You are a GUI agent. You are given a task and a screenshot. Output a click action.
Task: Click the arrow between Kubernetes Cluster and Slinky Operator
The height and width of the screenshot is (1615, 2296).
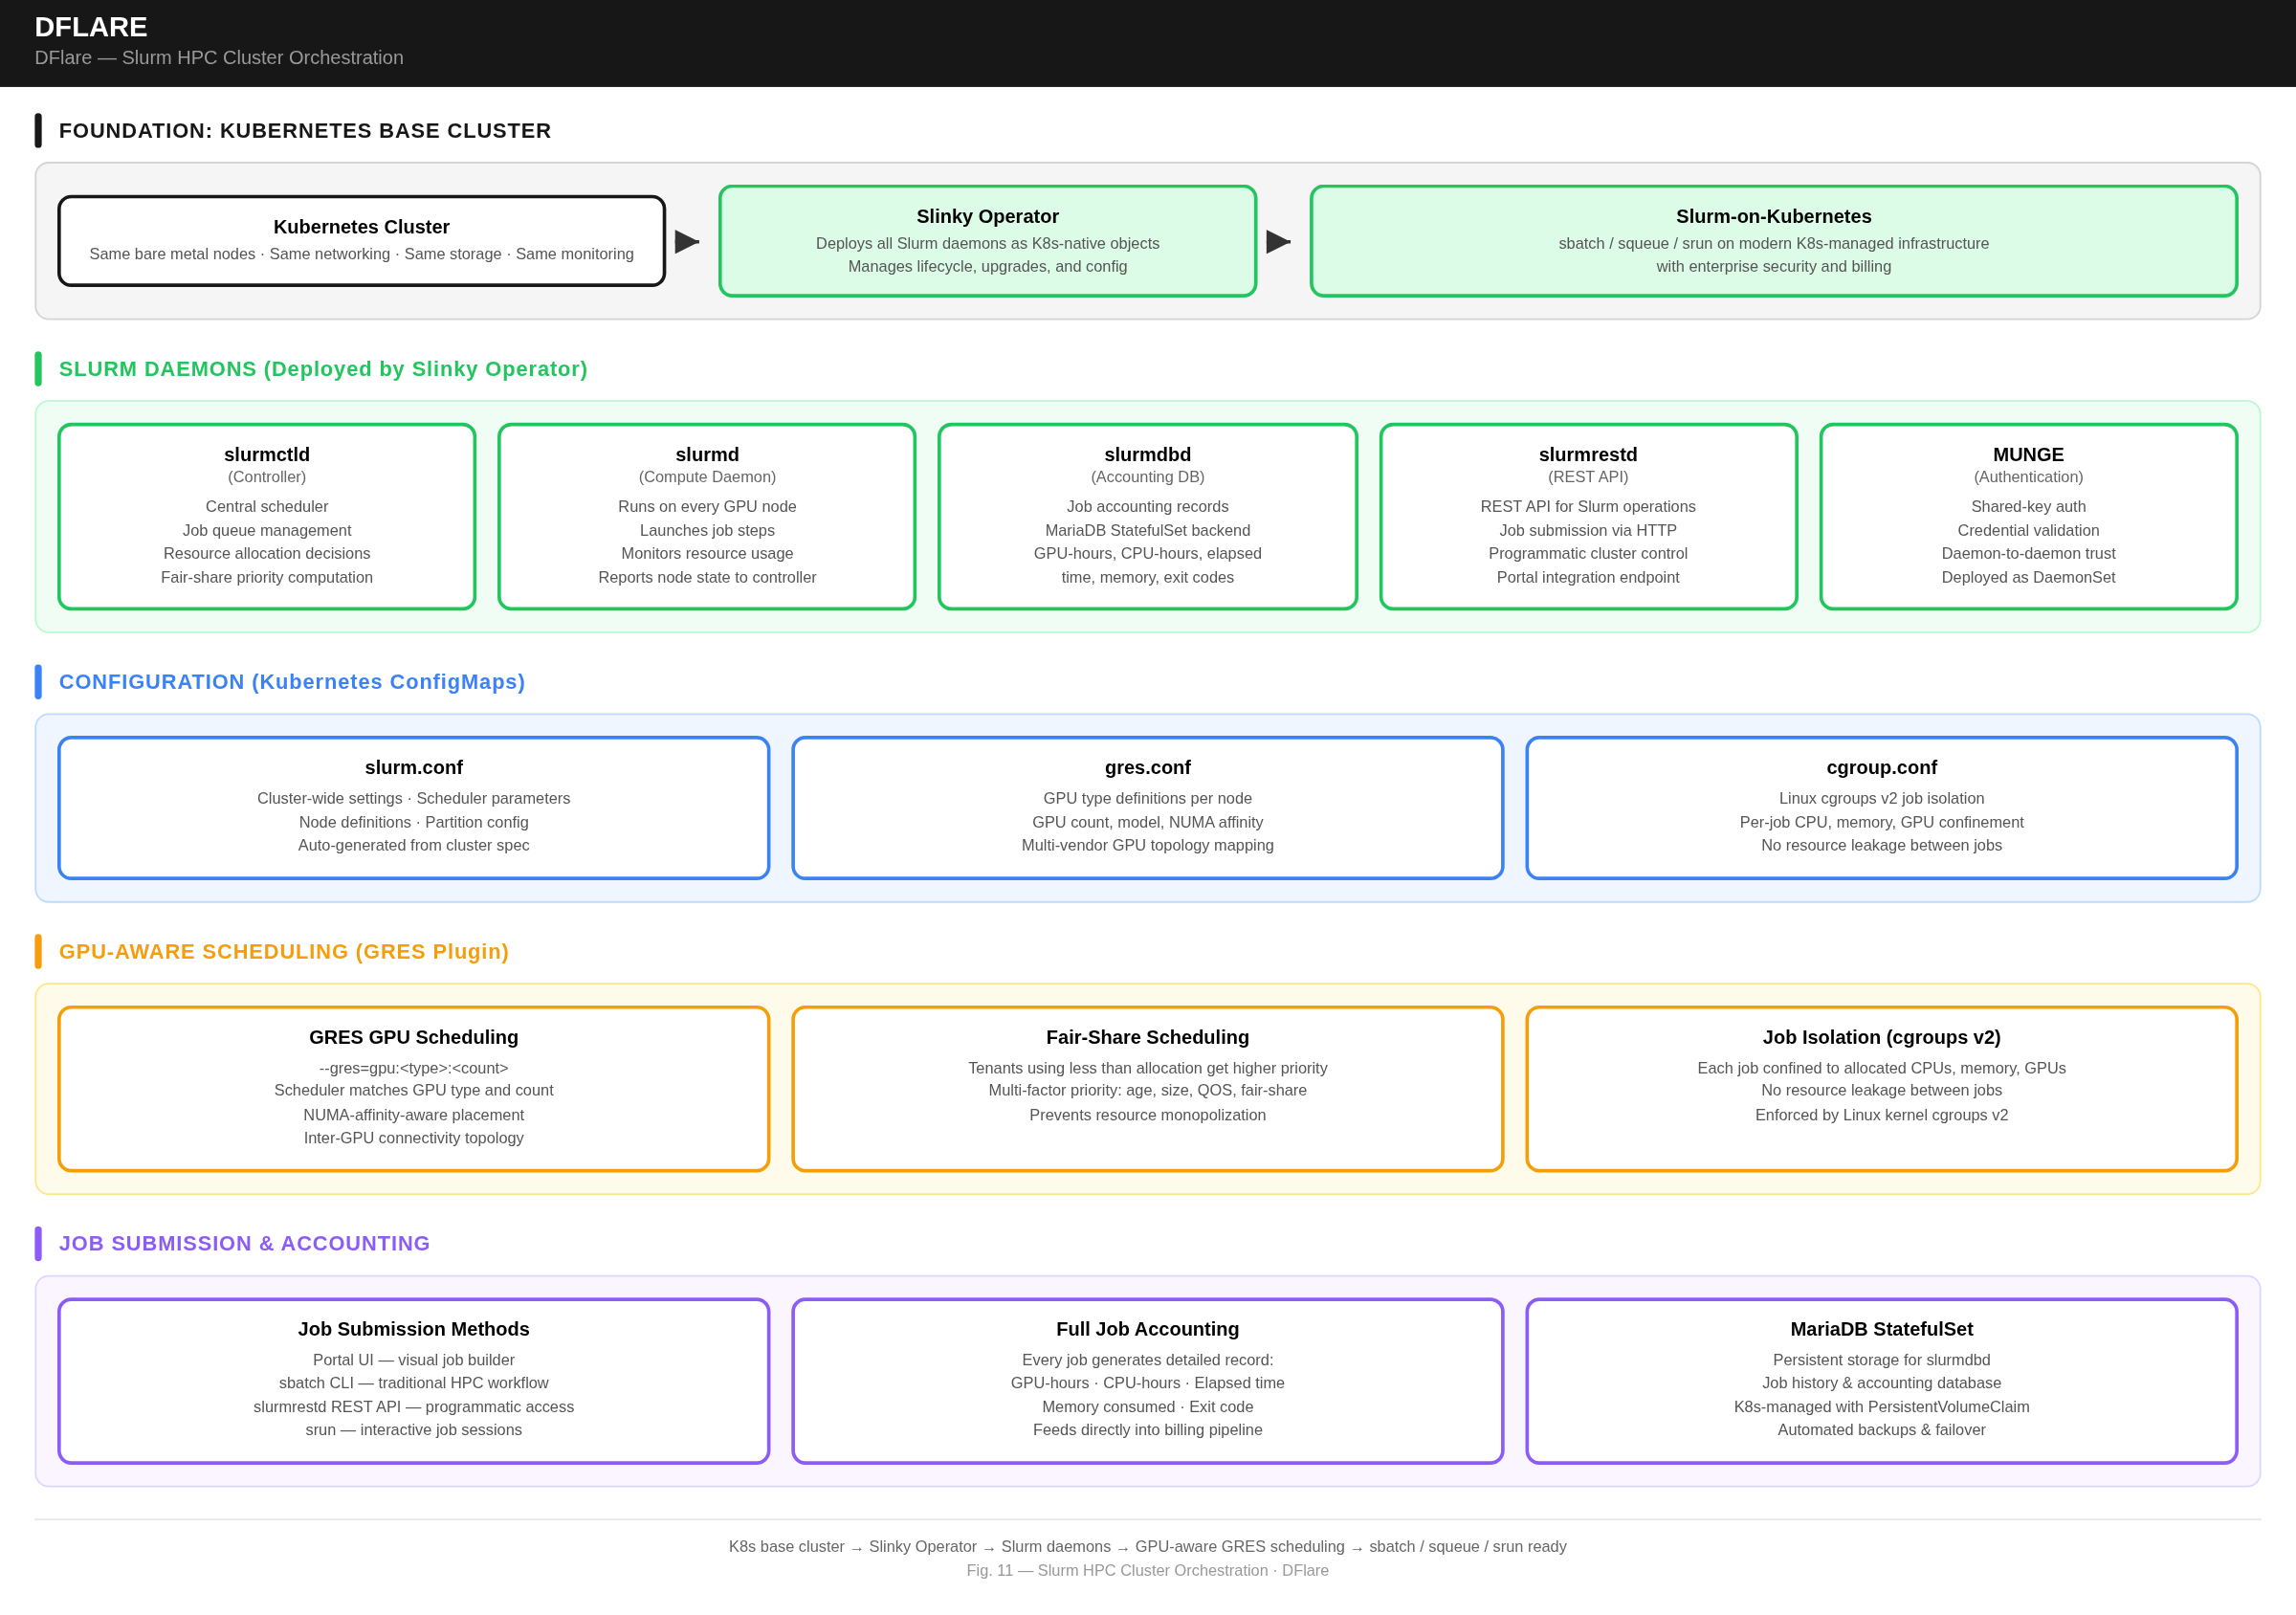(x=687, y=241)
